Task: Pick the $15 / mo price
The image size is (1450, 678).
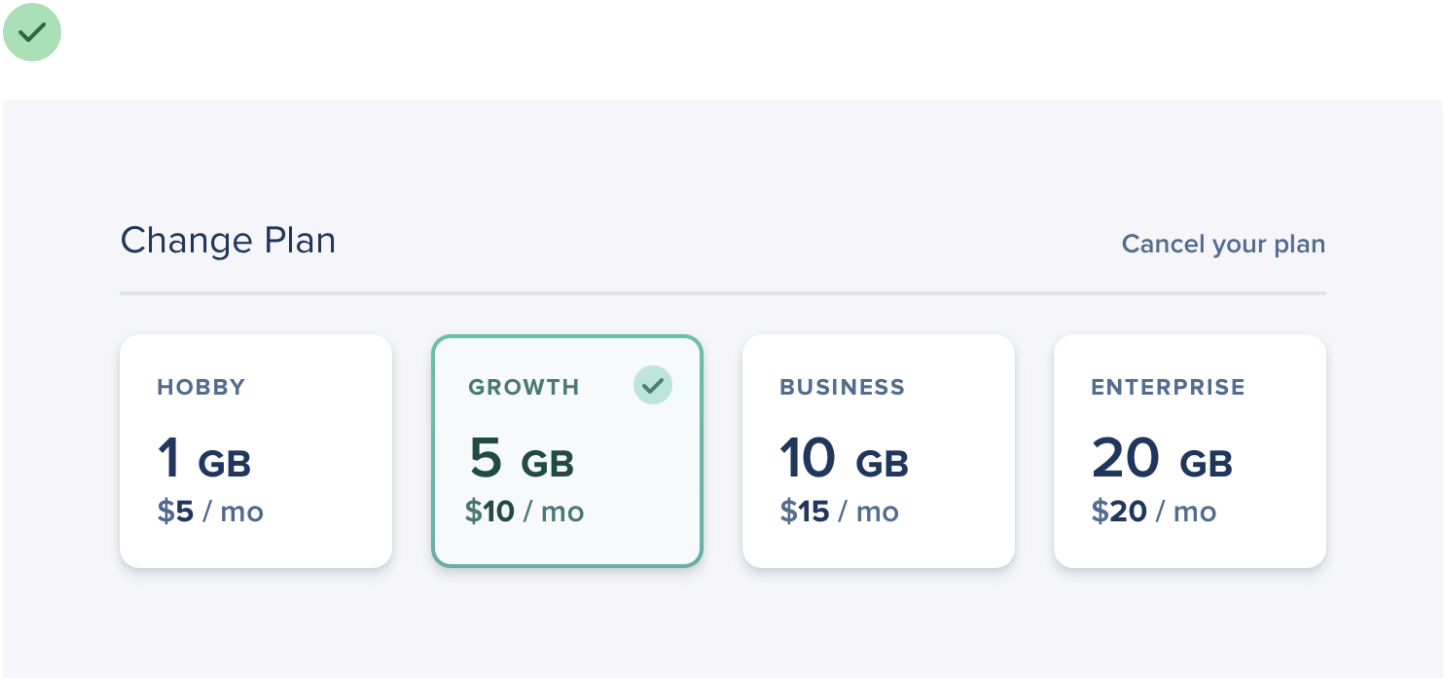Action: point(838,512)
